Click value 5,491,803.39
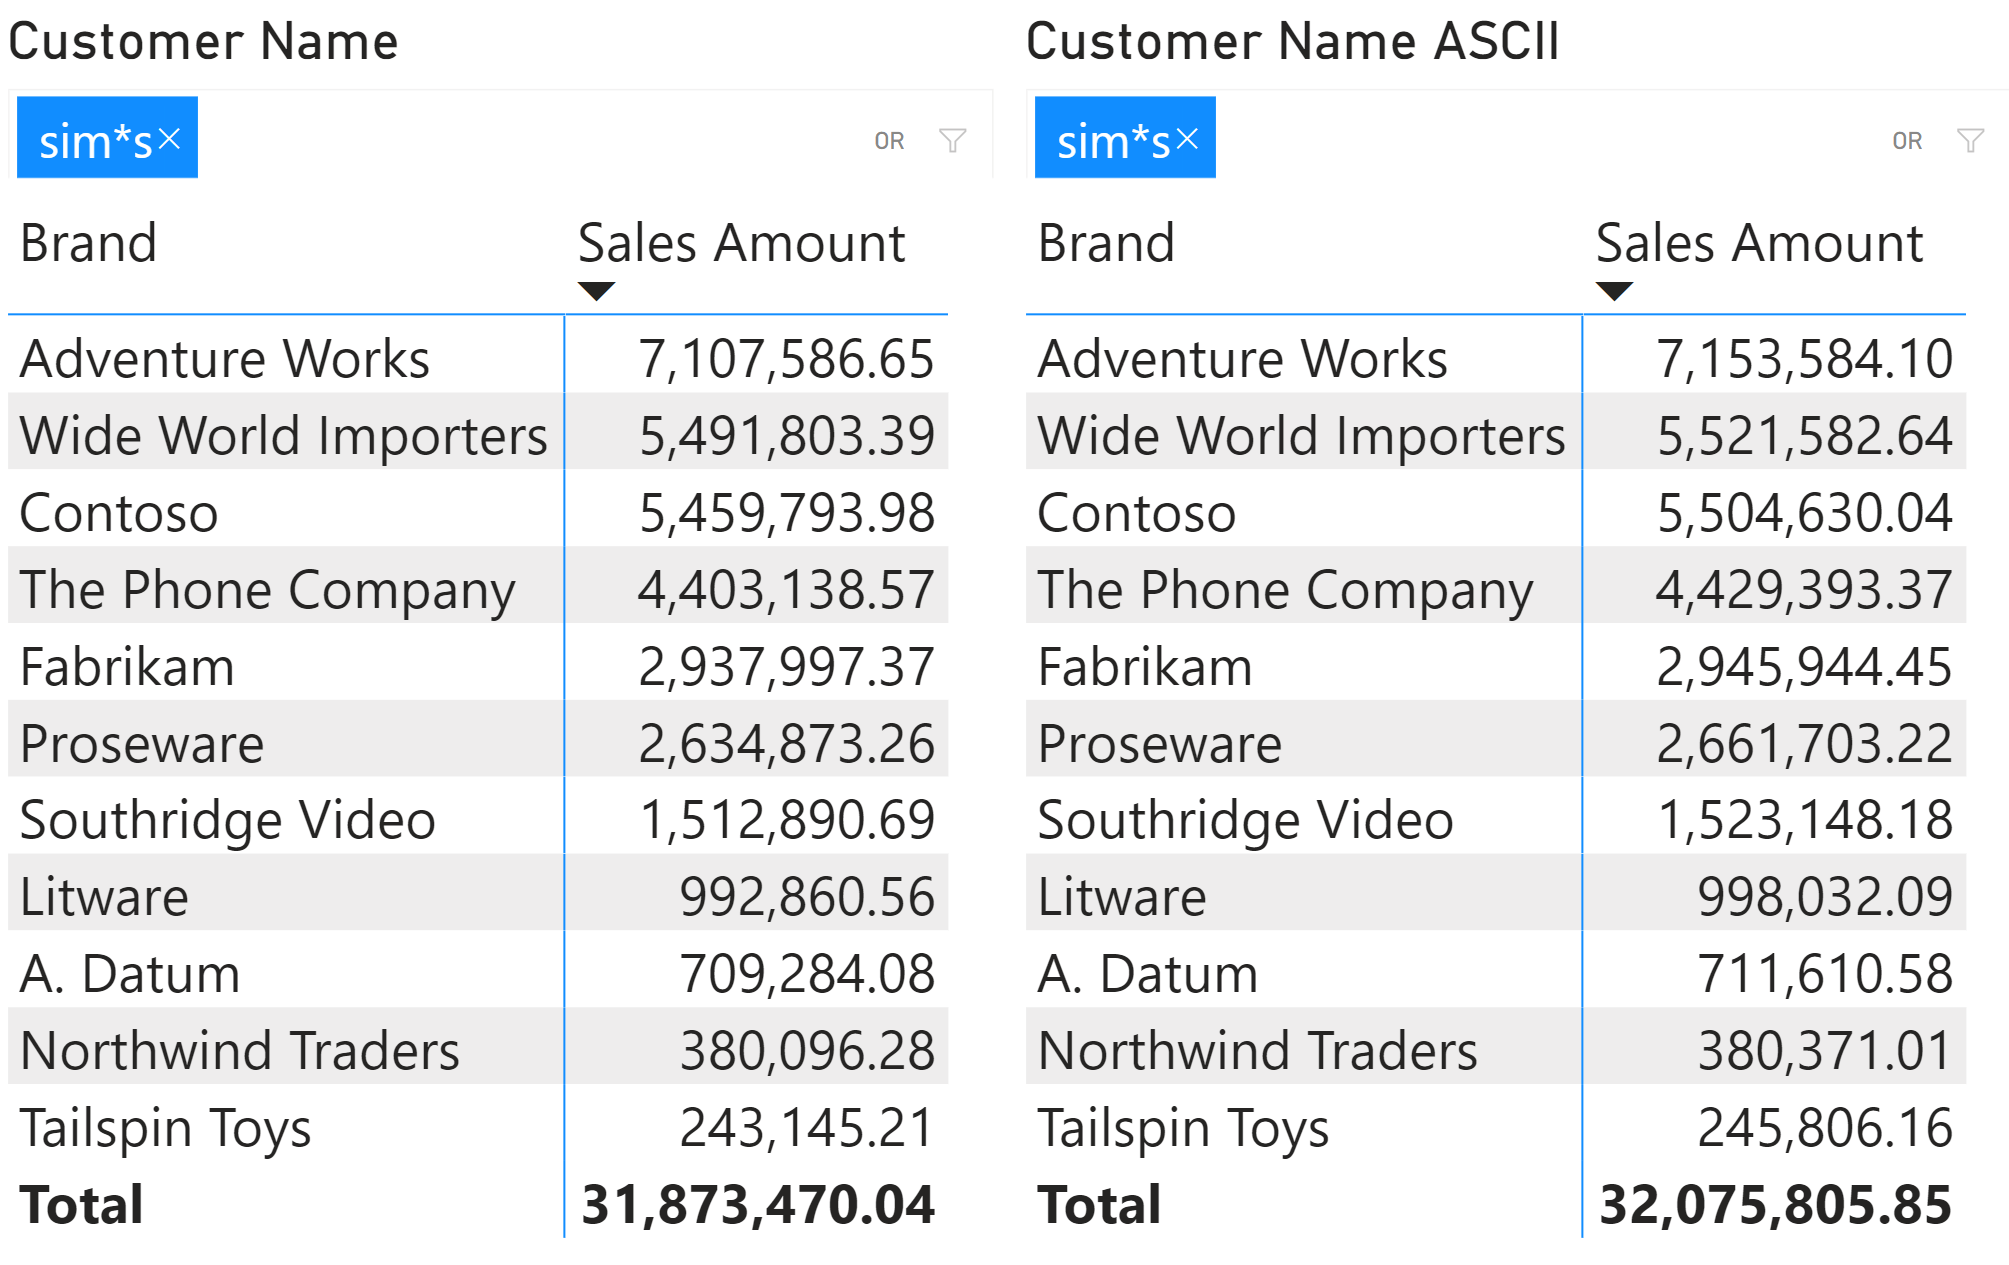The image size is (2009, 1265). (787, 436)
